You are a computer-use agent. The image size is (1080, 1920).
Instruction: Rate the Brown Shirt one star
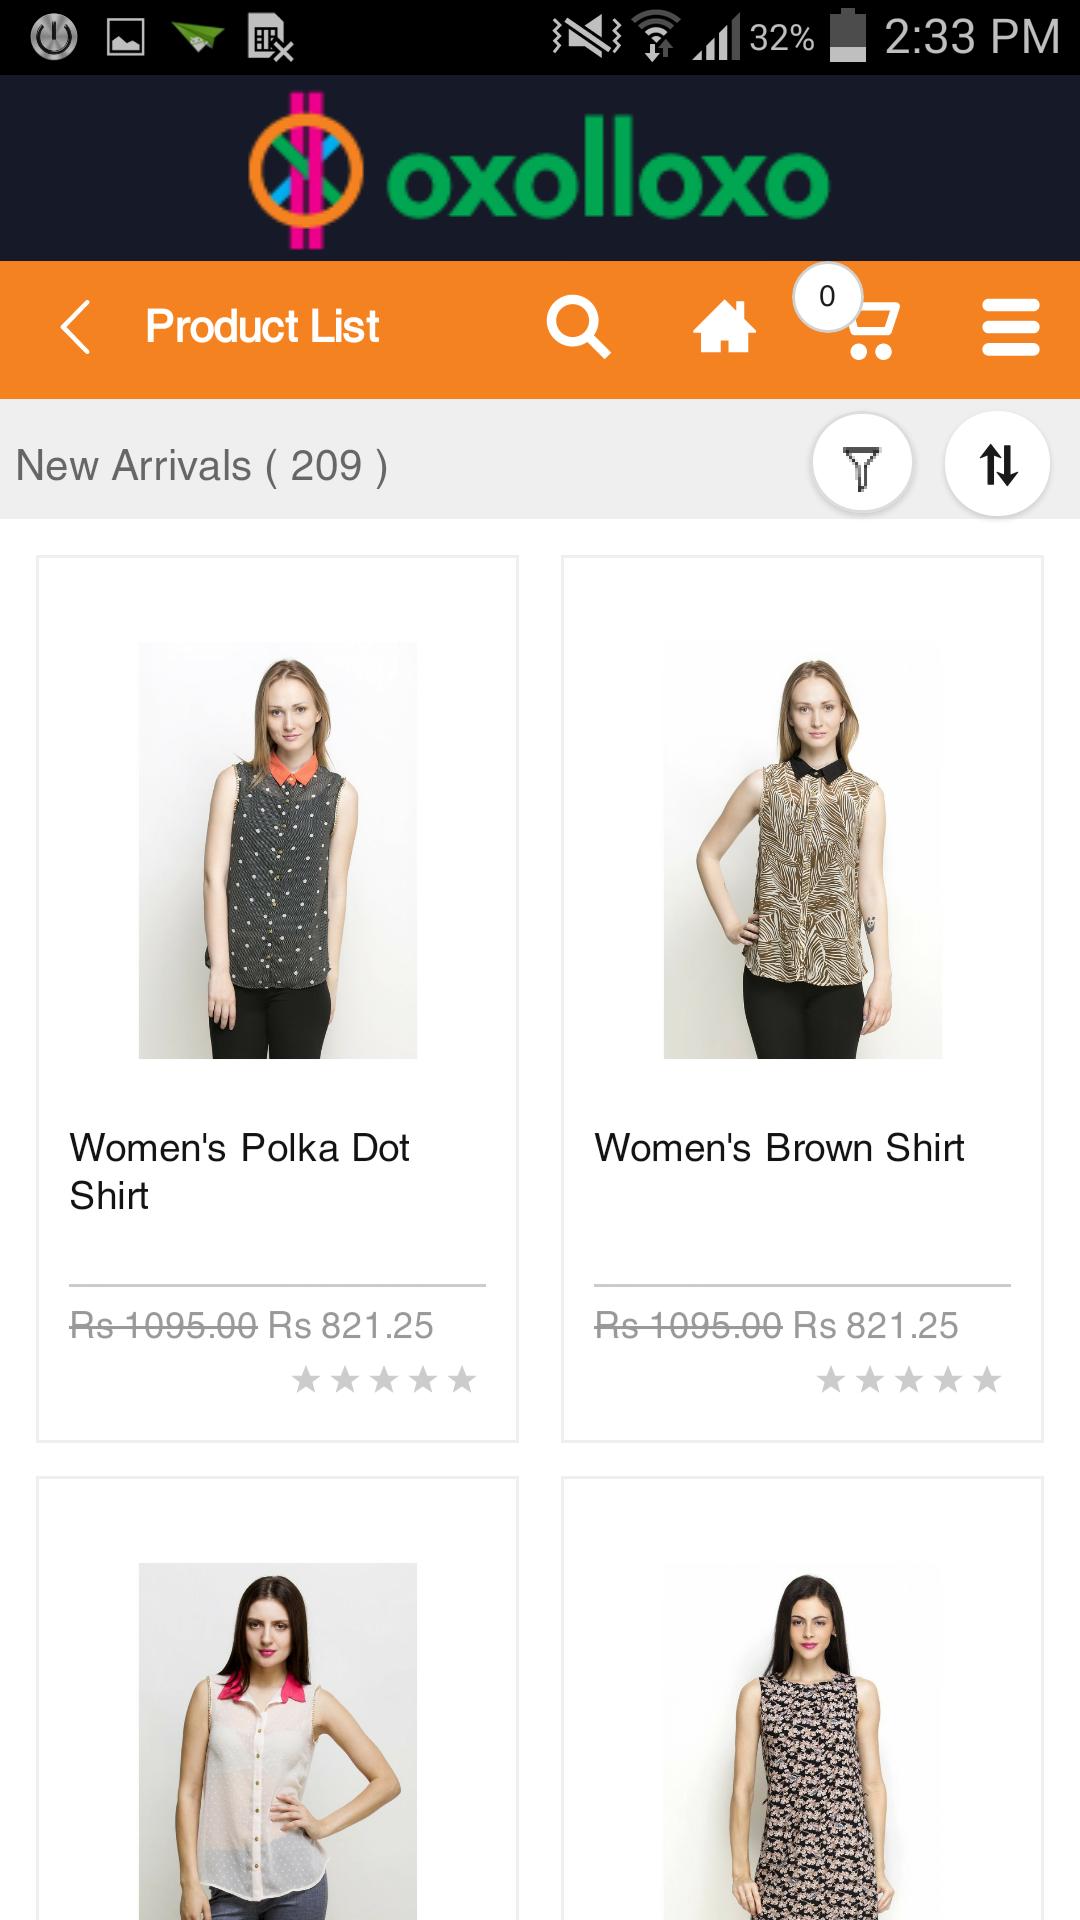831,1380
